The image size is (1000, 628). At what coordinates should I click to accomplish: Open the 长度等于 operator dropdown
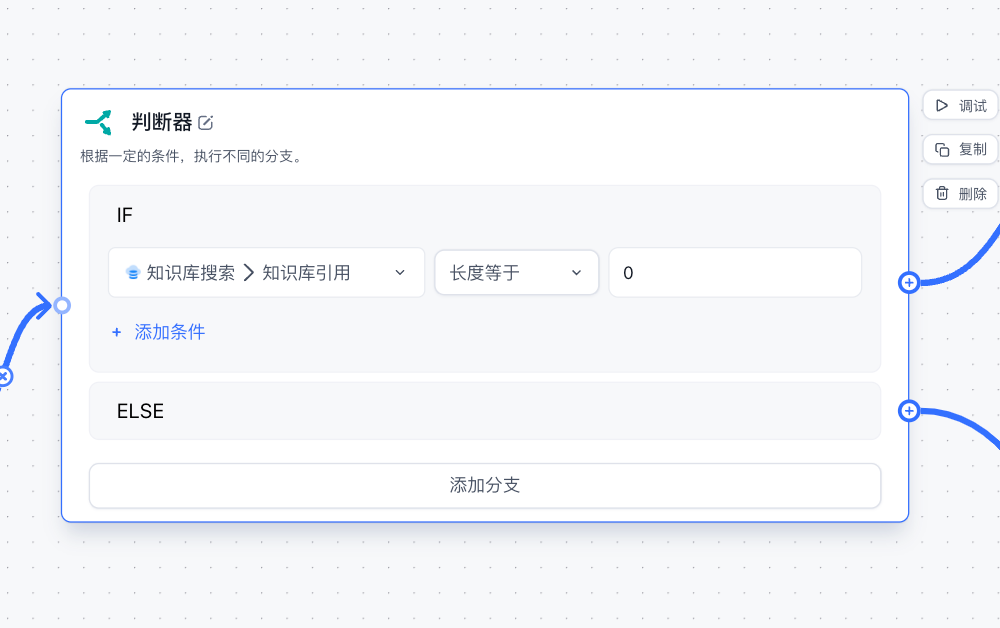(516, 272)
